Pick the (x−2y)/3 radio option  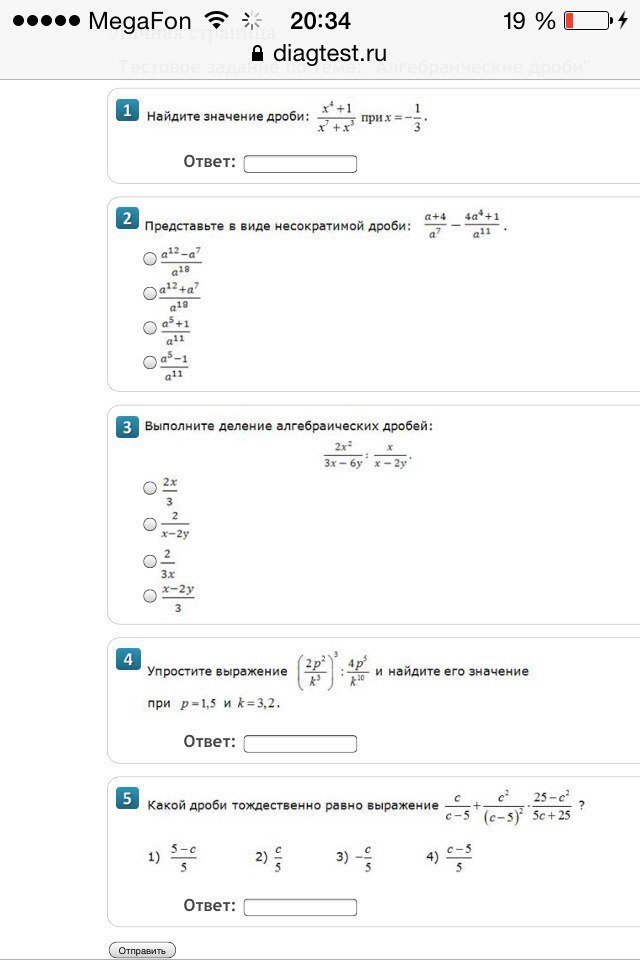[x=150, y=595]
